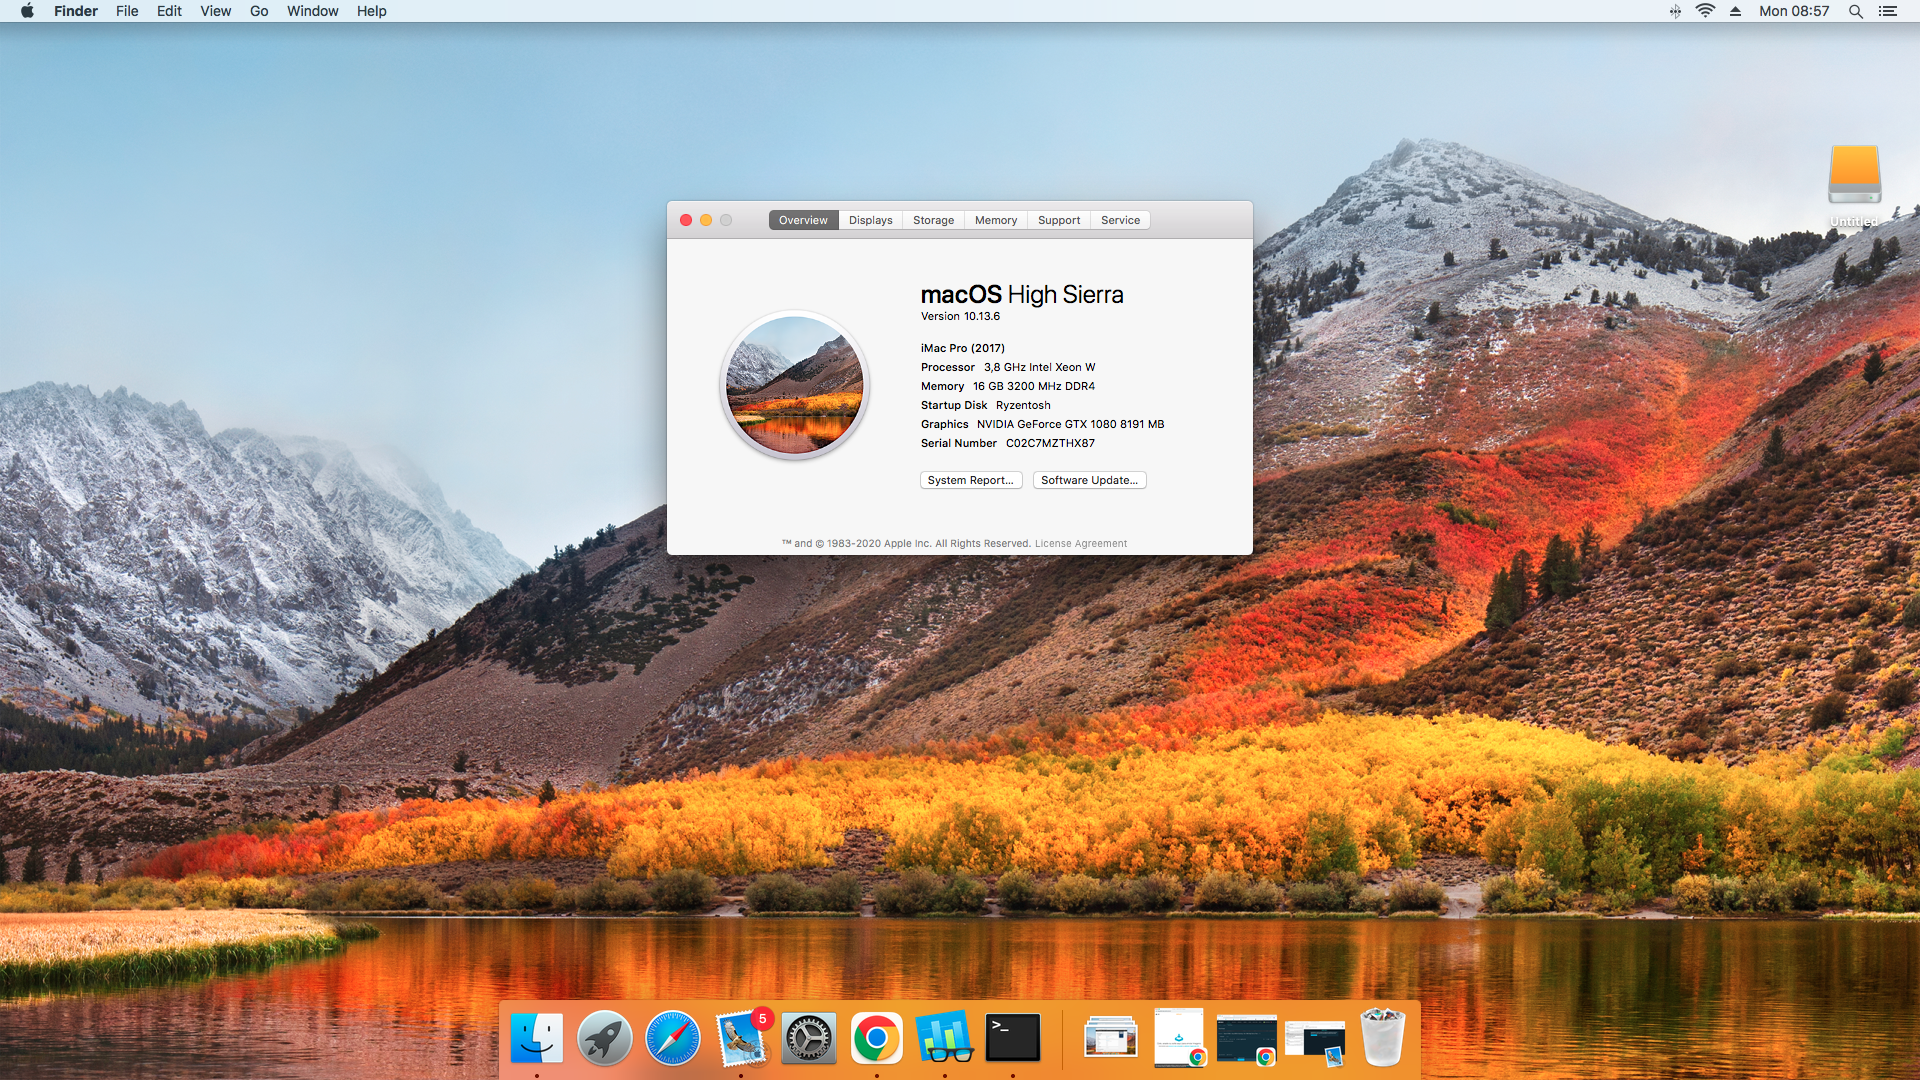Open Wi-Fi status menu
The image size is (1920, 1080).
tap(1705, 11)
